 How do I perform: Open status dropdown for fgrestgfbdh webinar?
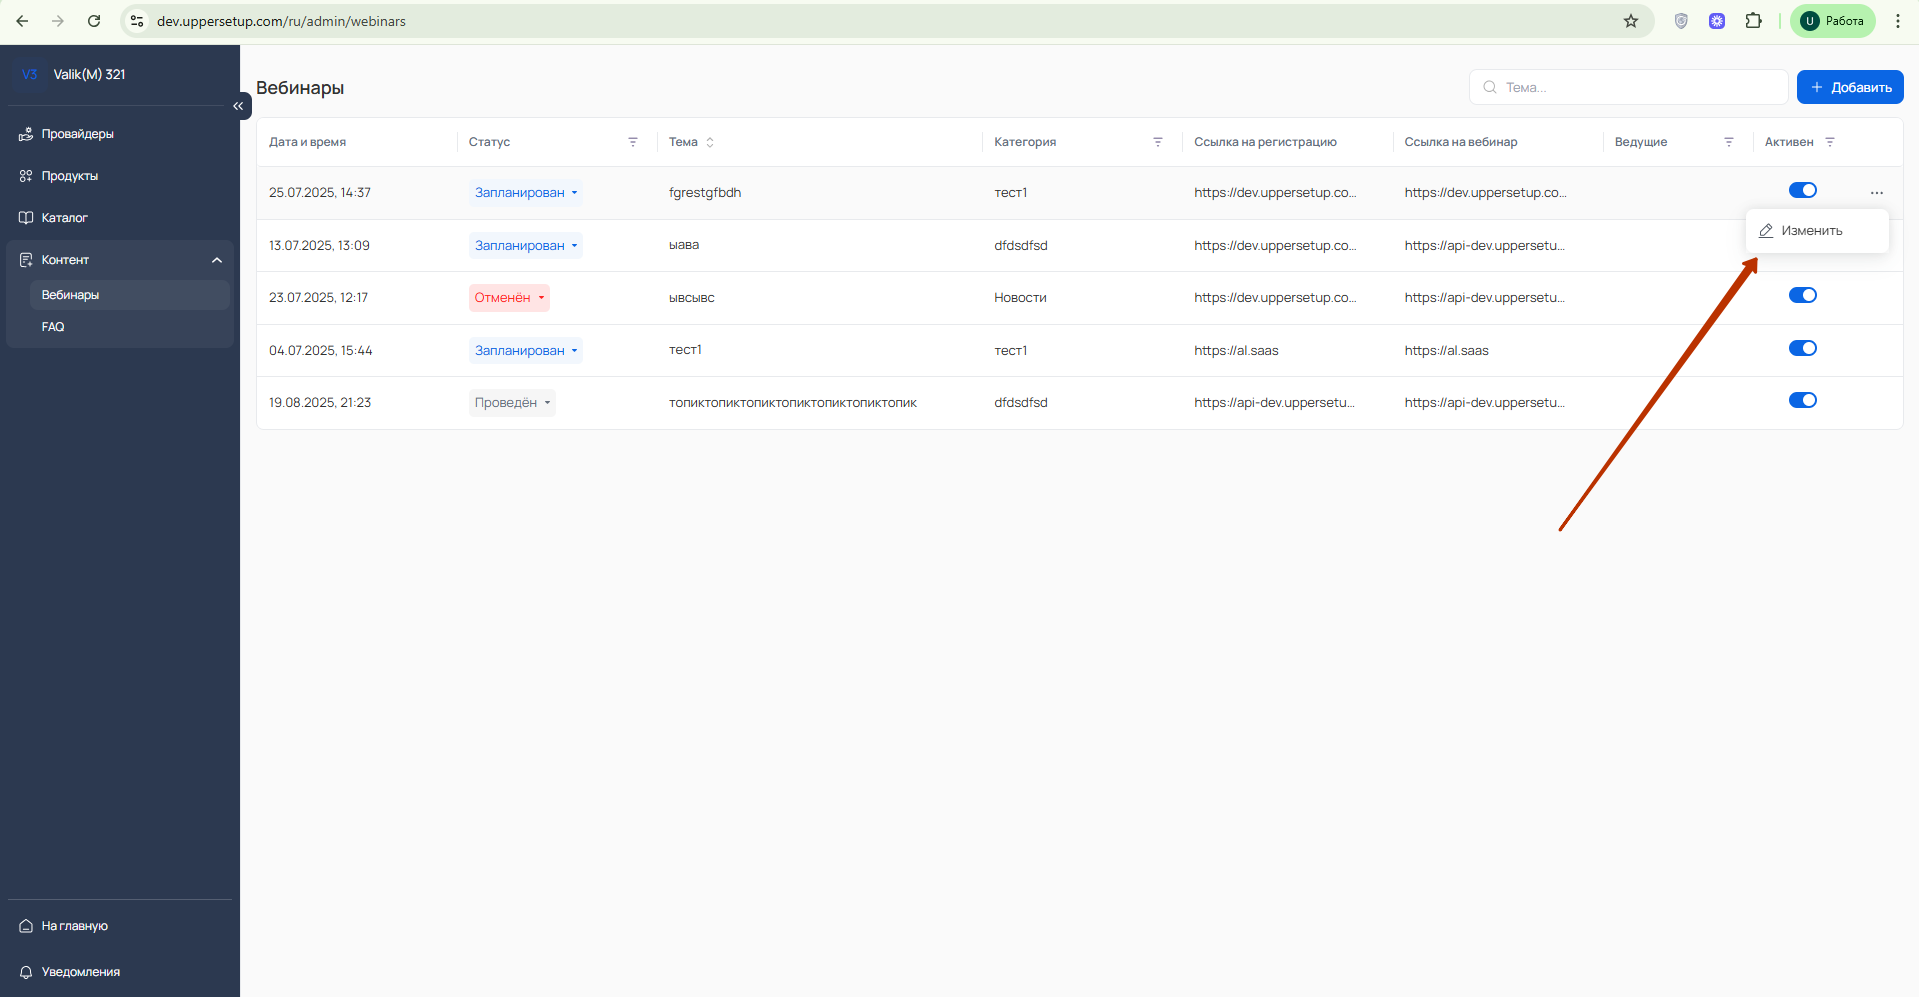coord(526,193)
